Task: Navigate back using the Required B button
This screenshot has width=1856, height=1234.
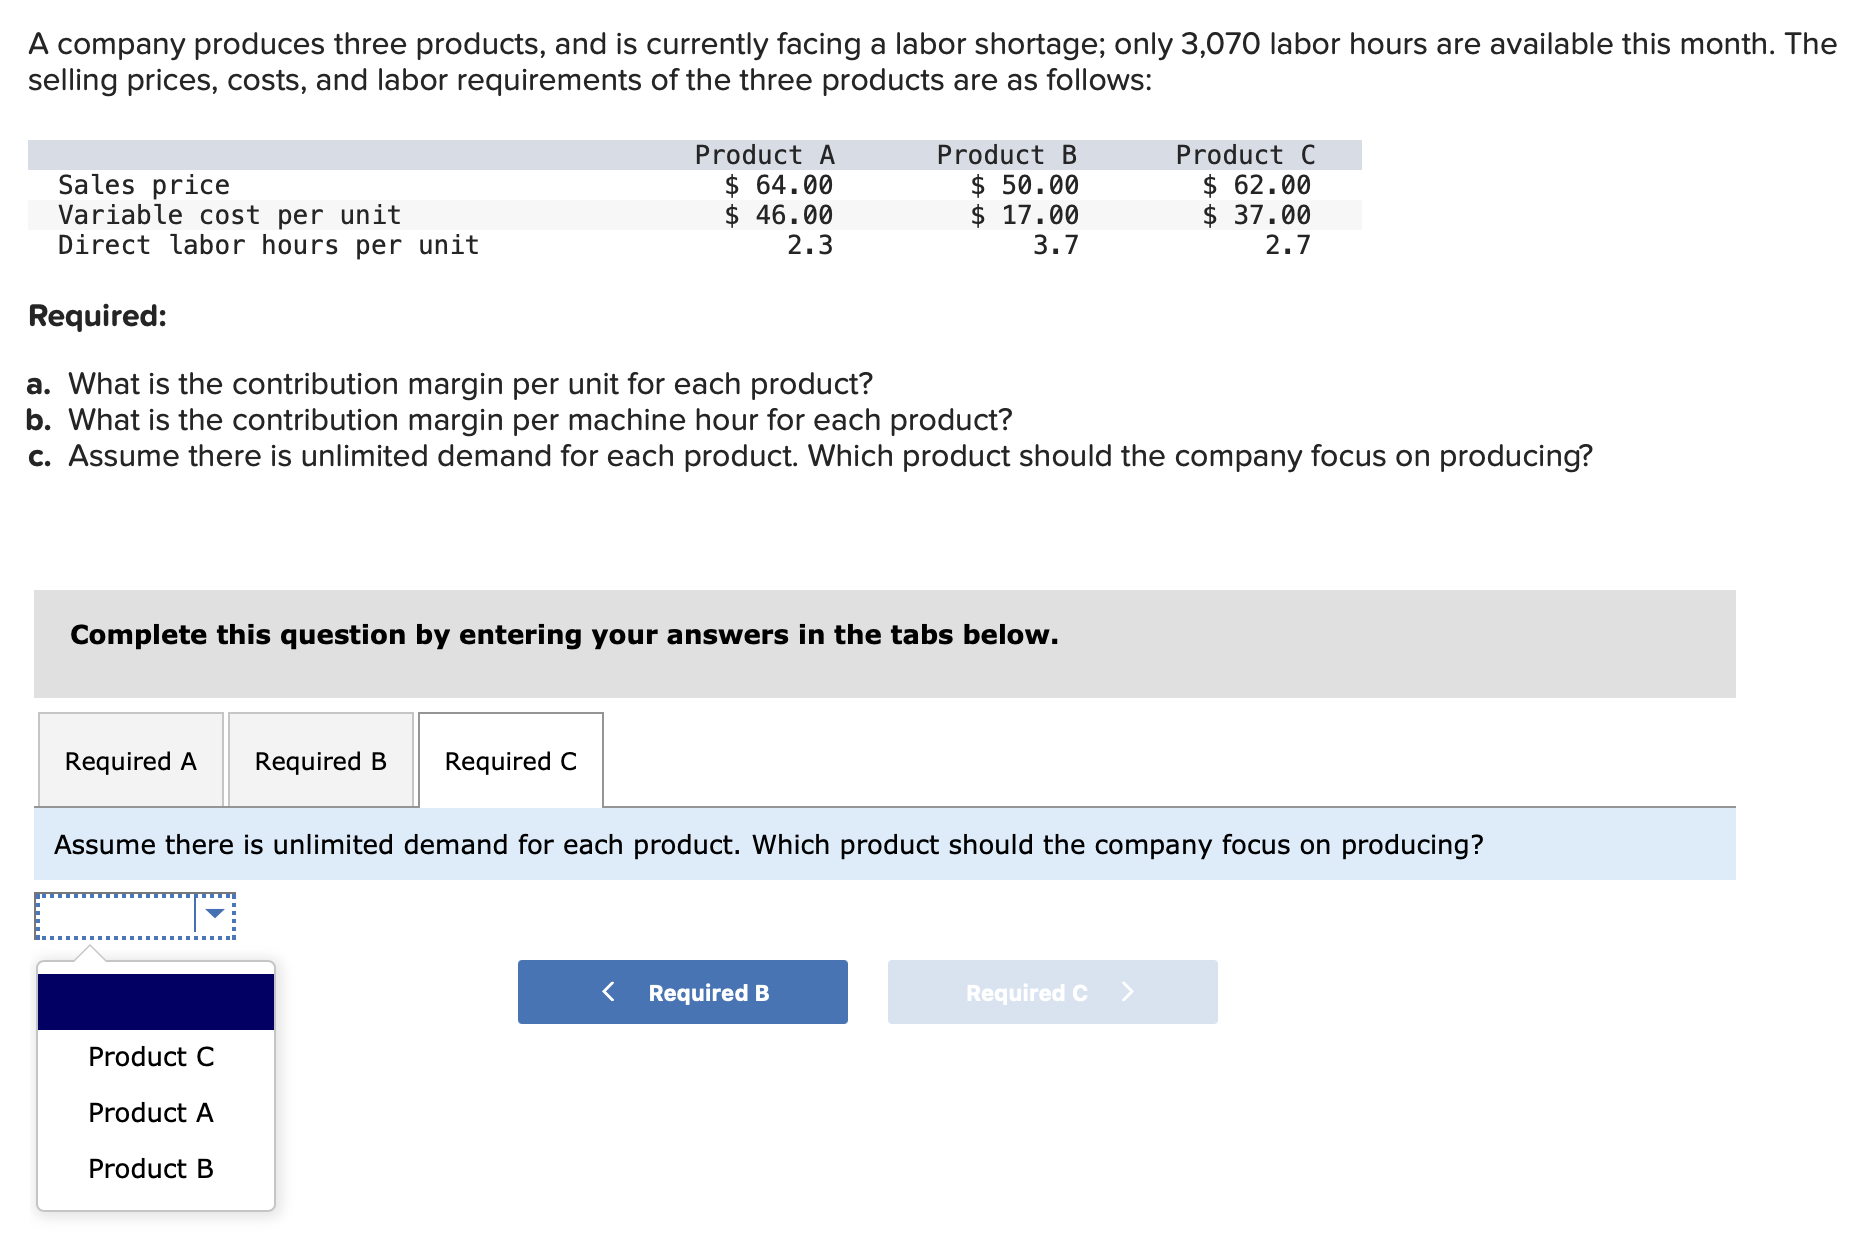Action: click(x=682, y=991)
